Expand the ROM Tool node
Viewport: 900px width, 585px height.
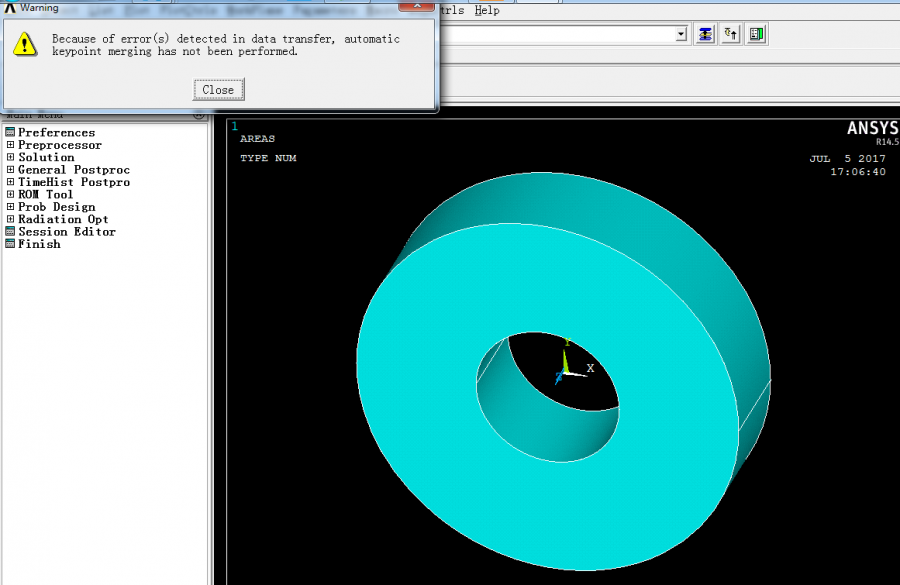11,194
